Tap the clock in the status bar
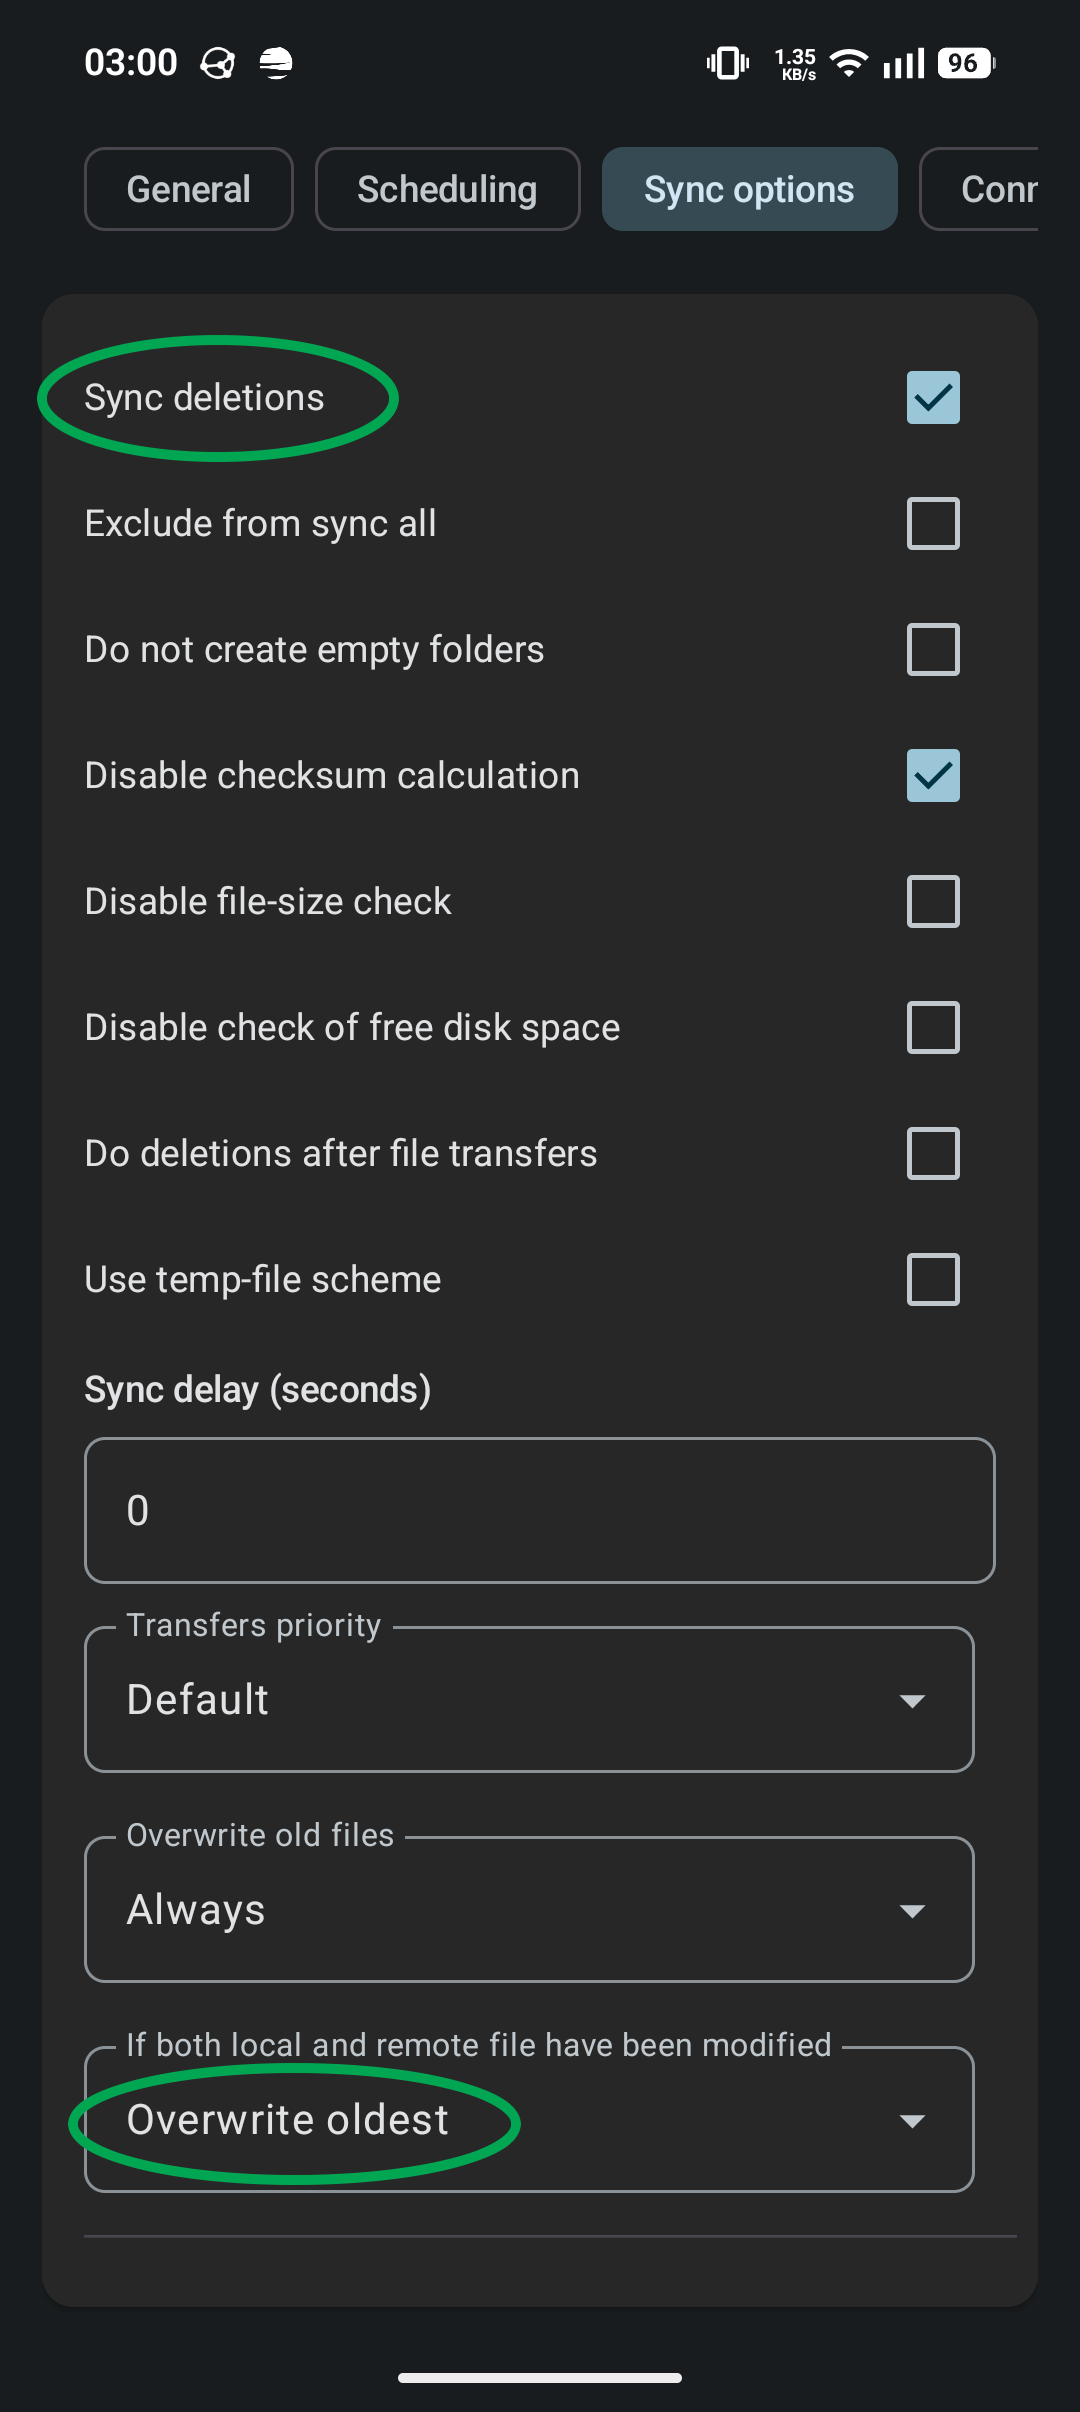Viewport: 1080px width, 2412px height. 131,63
